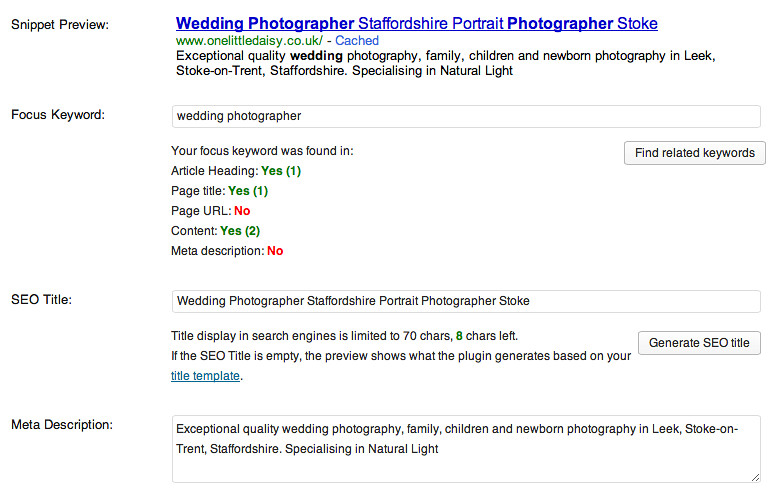Click the red Page URL No result
The width and height of the screenshot is (778, 493).
click(x=242, y=211)
